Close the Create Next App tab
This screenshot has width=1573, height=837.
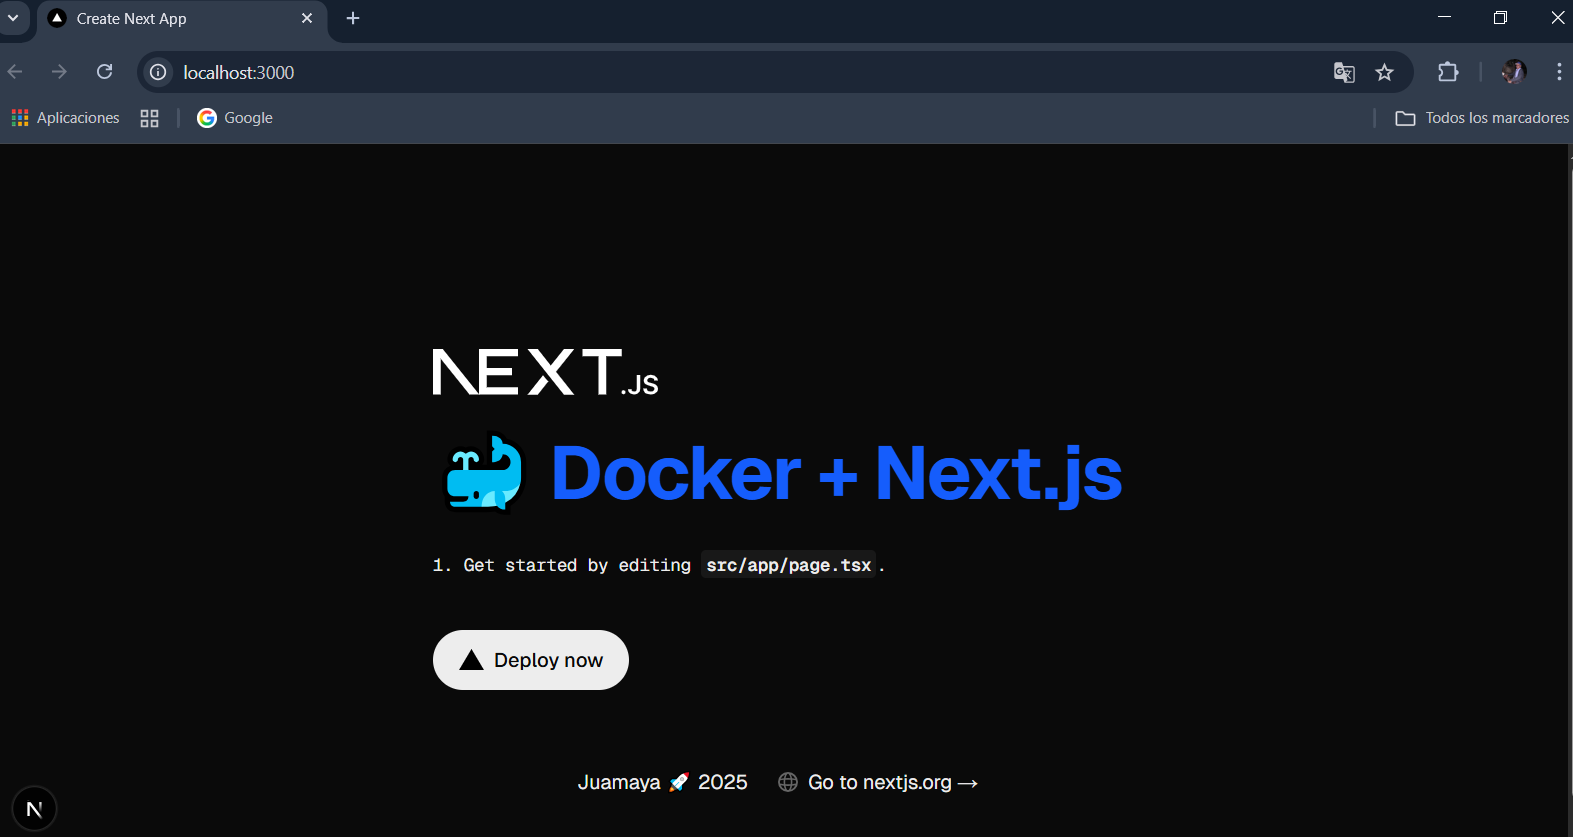click(x=307, y=18)
